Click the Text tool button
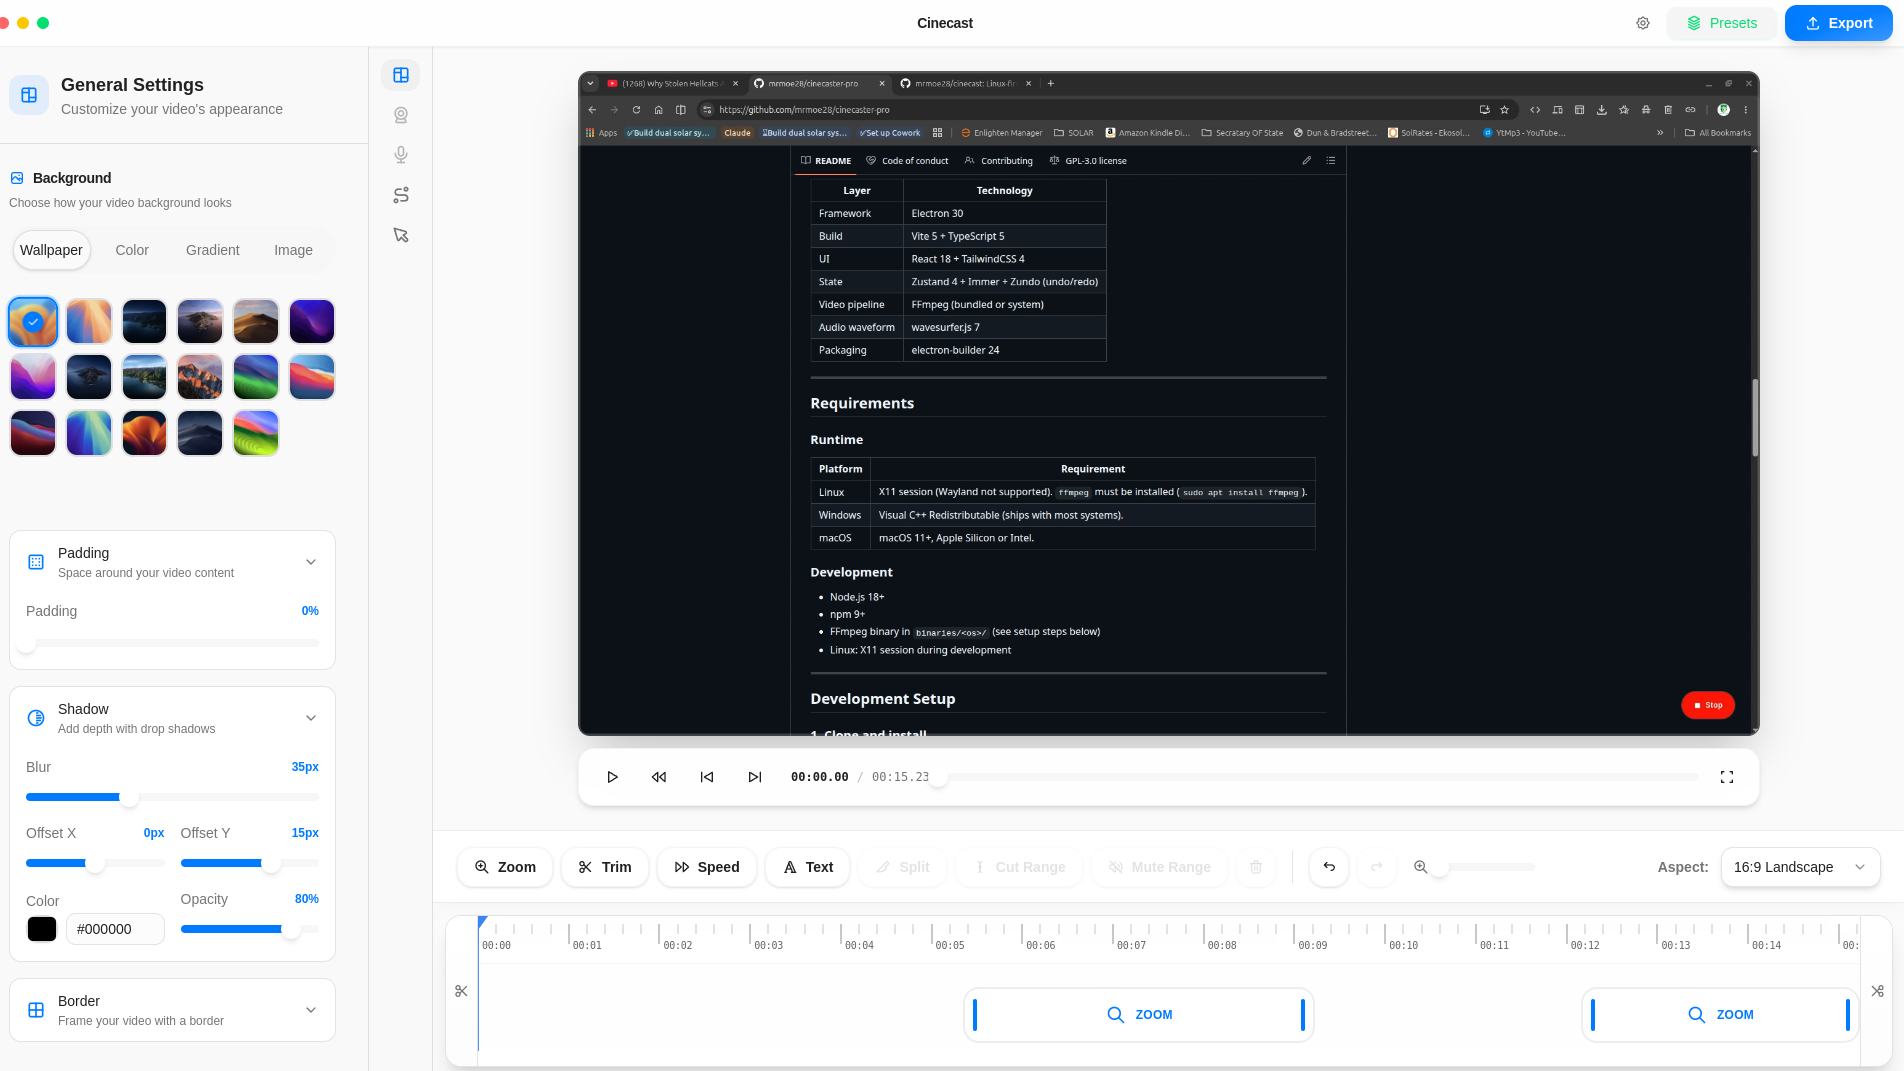The image size is (1904, 1071). [x=808, y=867]
